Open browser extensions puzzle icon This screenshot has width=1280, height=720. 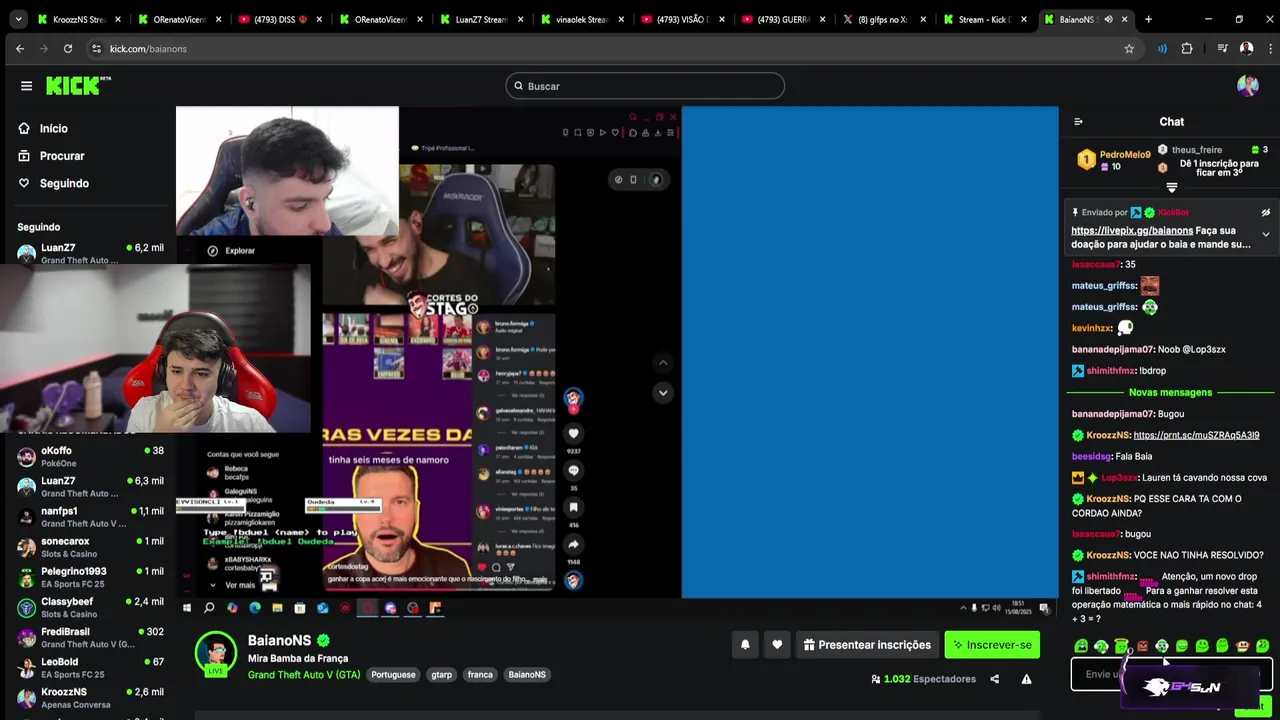coord(1187,48)
